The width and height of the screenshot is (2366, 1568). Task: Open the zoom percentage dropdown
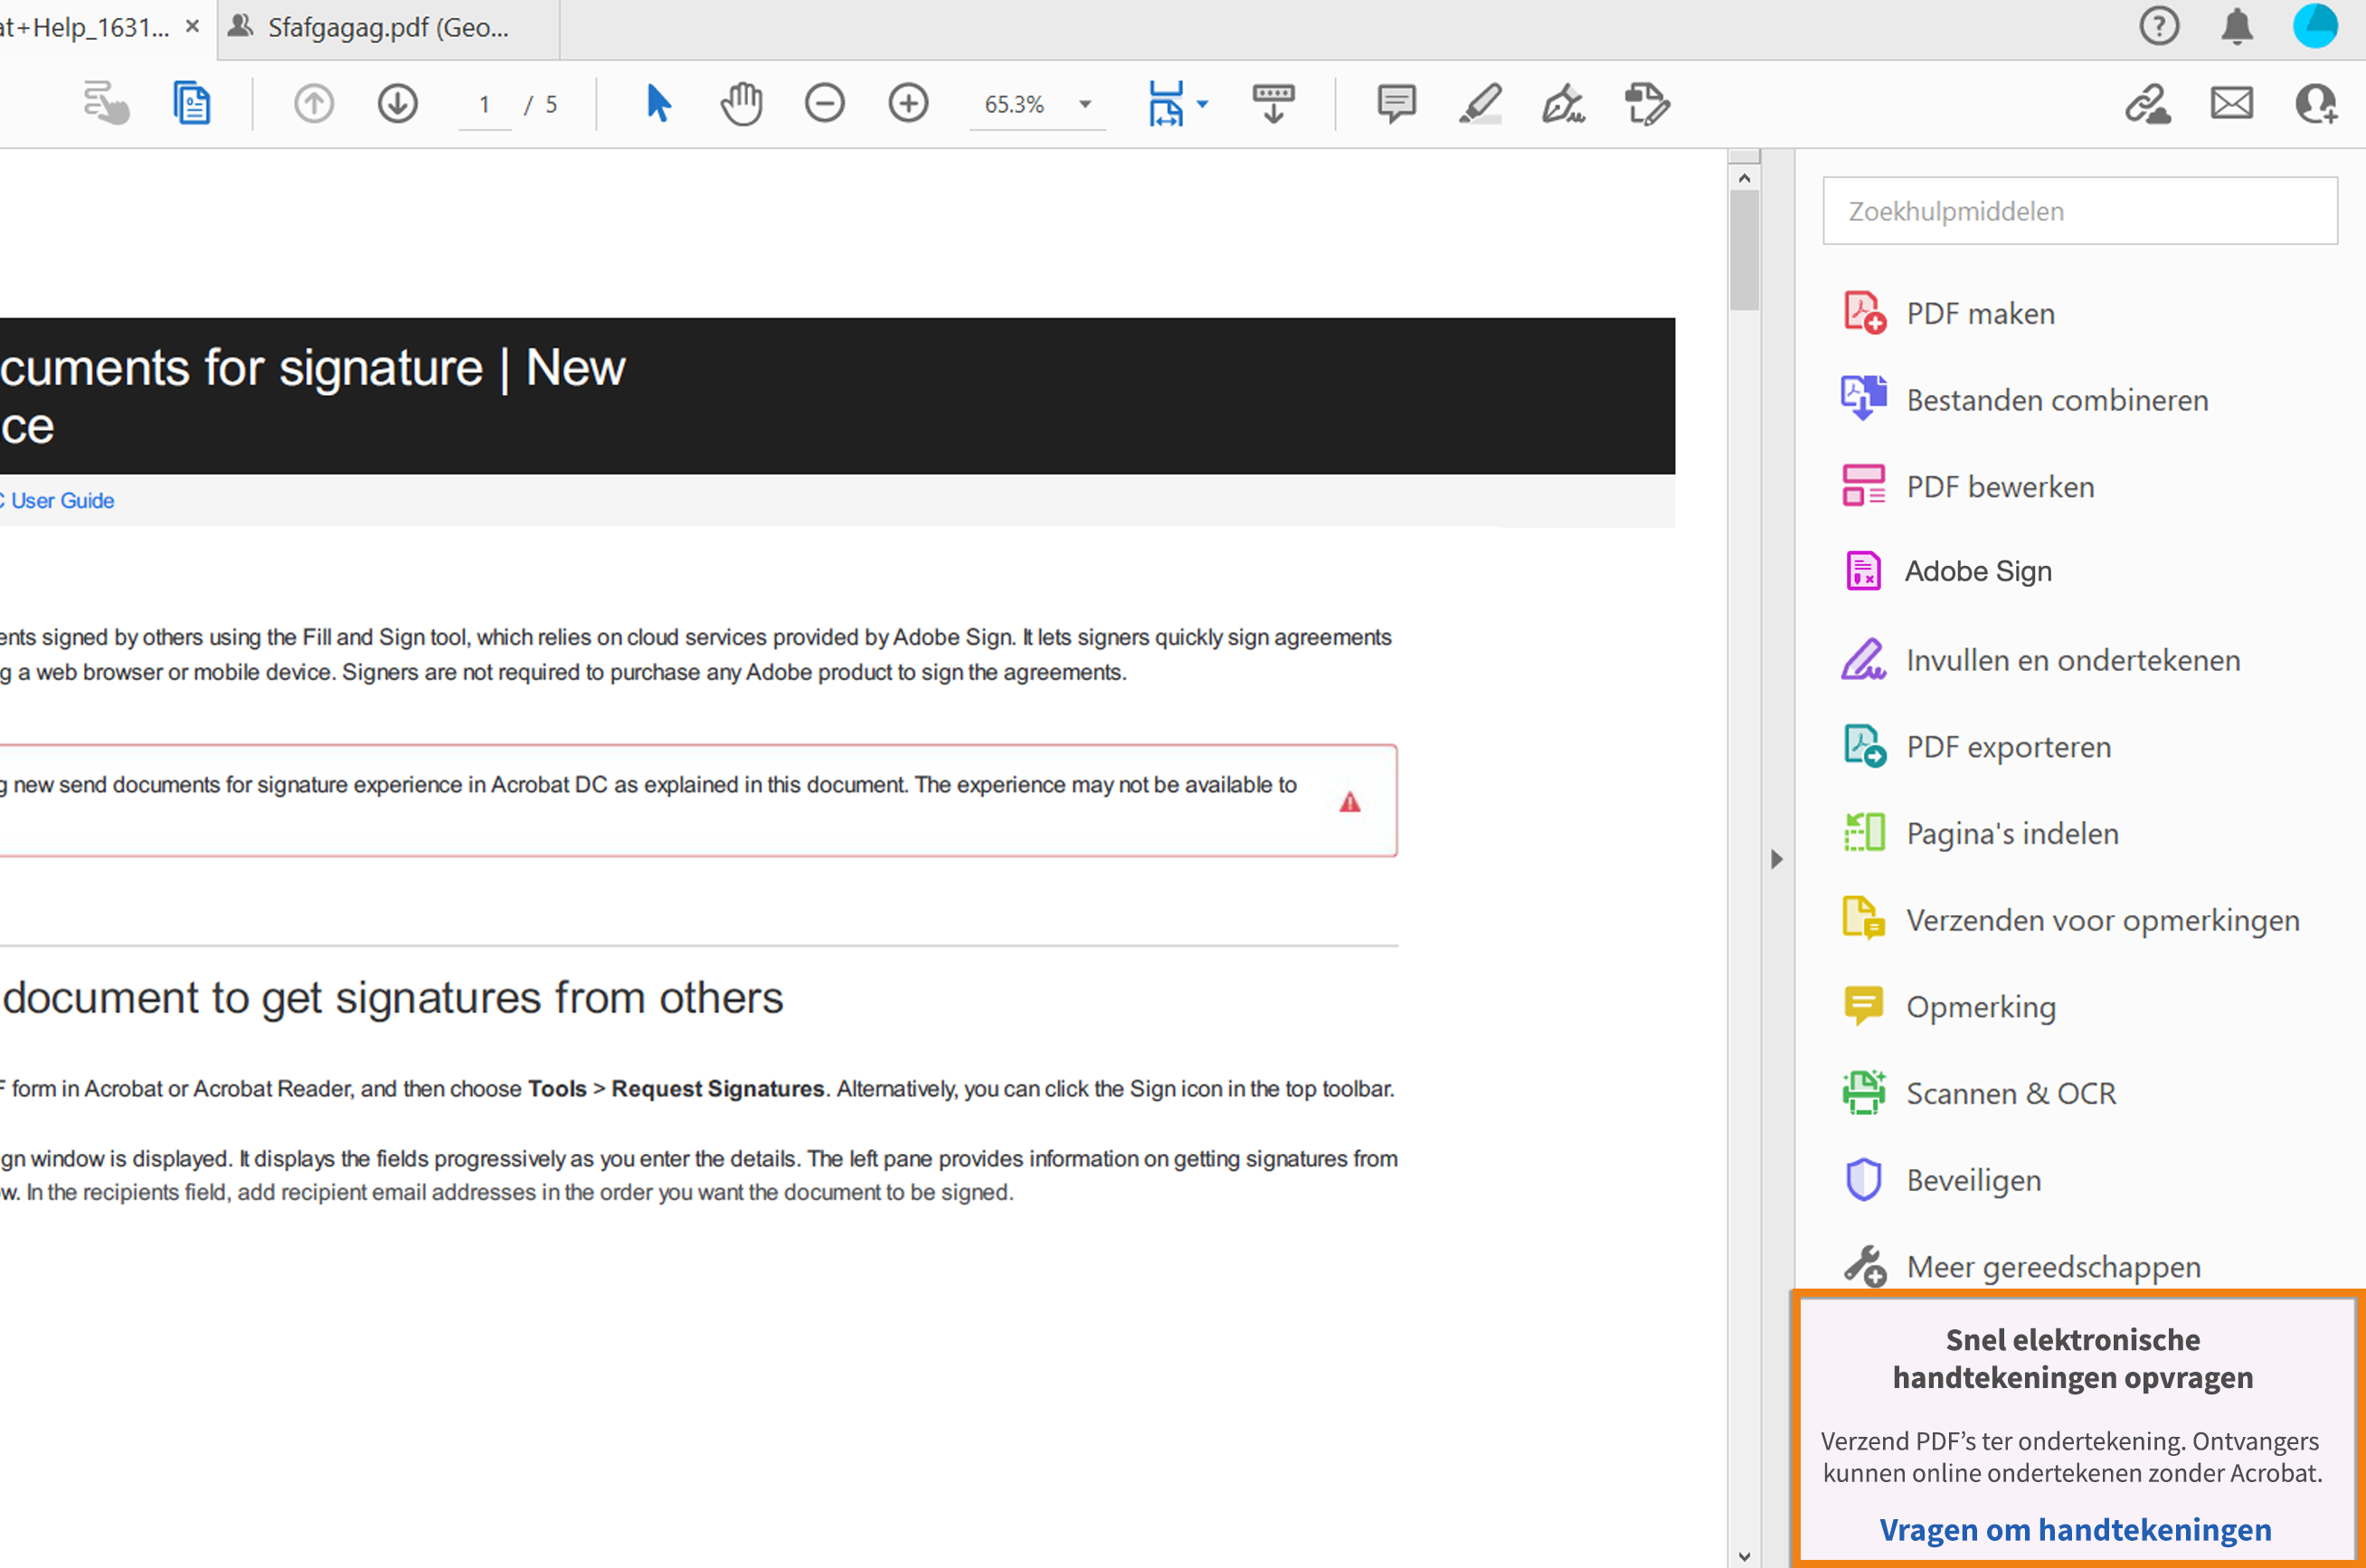[x=1085, y=104]
